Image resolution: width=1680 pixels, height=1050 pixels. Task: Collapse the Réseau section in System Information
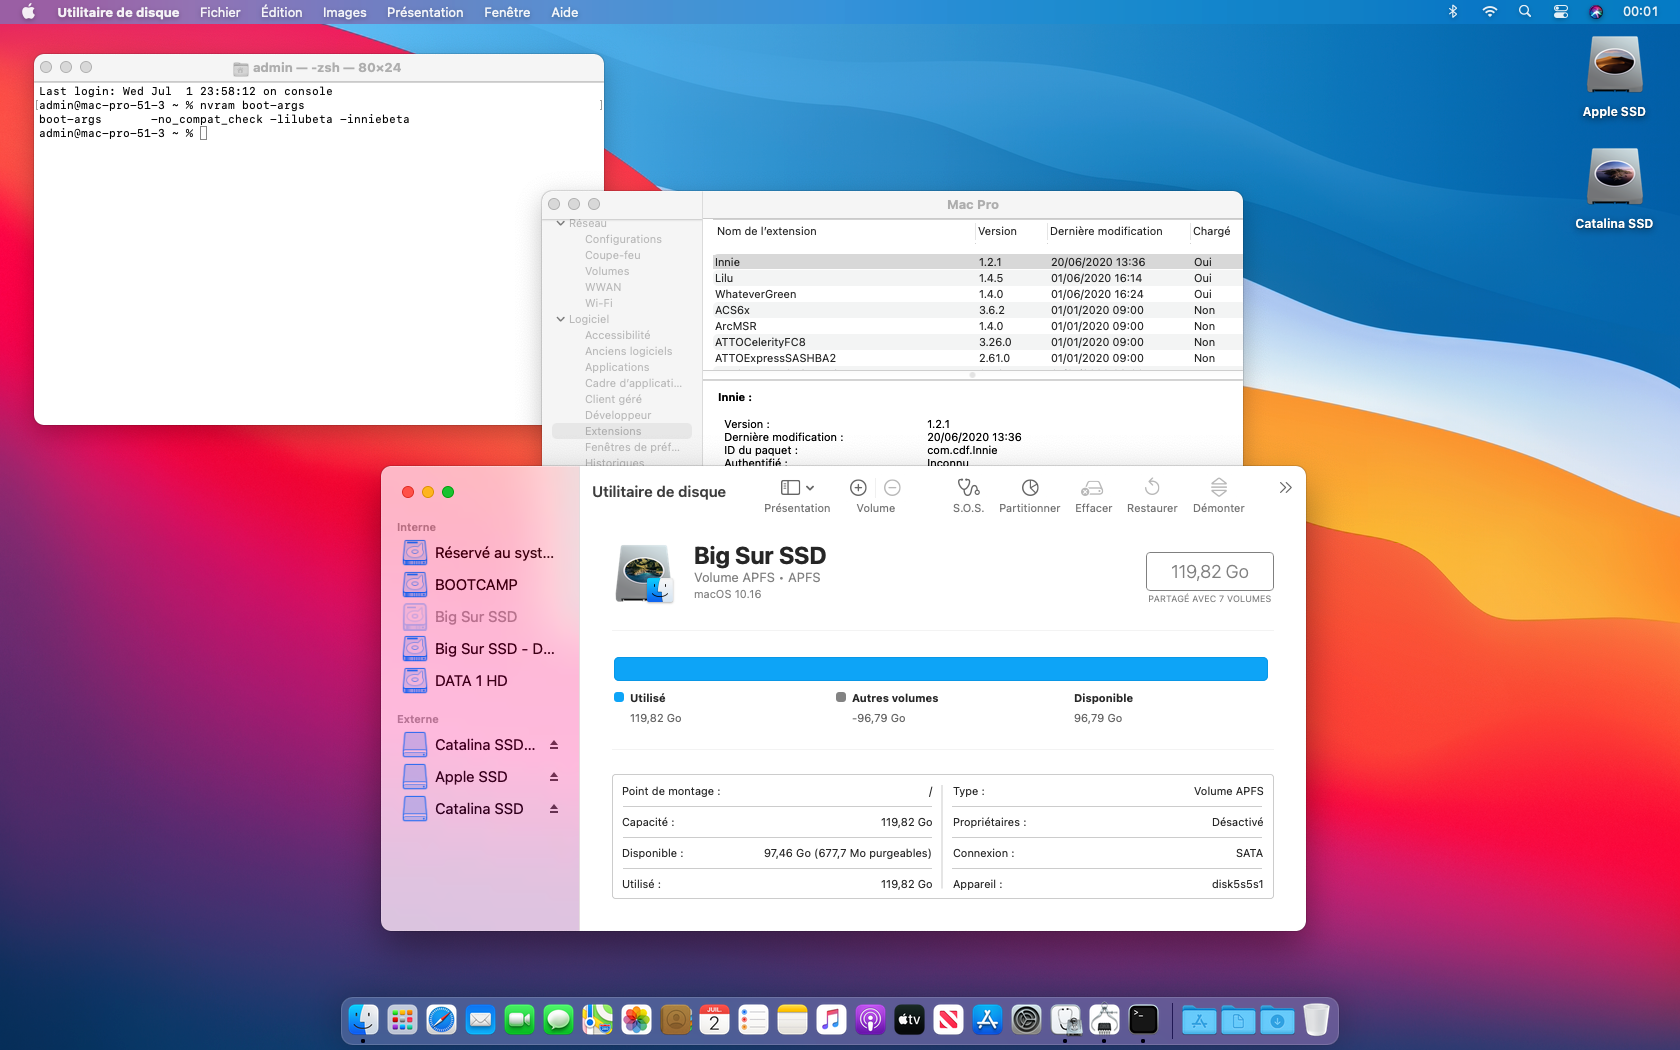pos(561,223)
